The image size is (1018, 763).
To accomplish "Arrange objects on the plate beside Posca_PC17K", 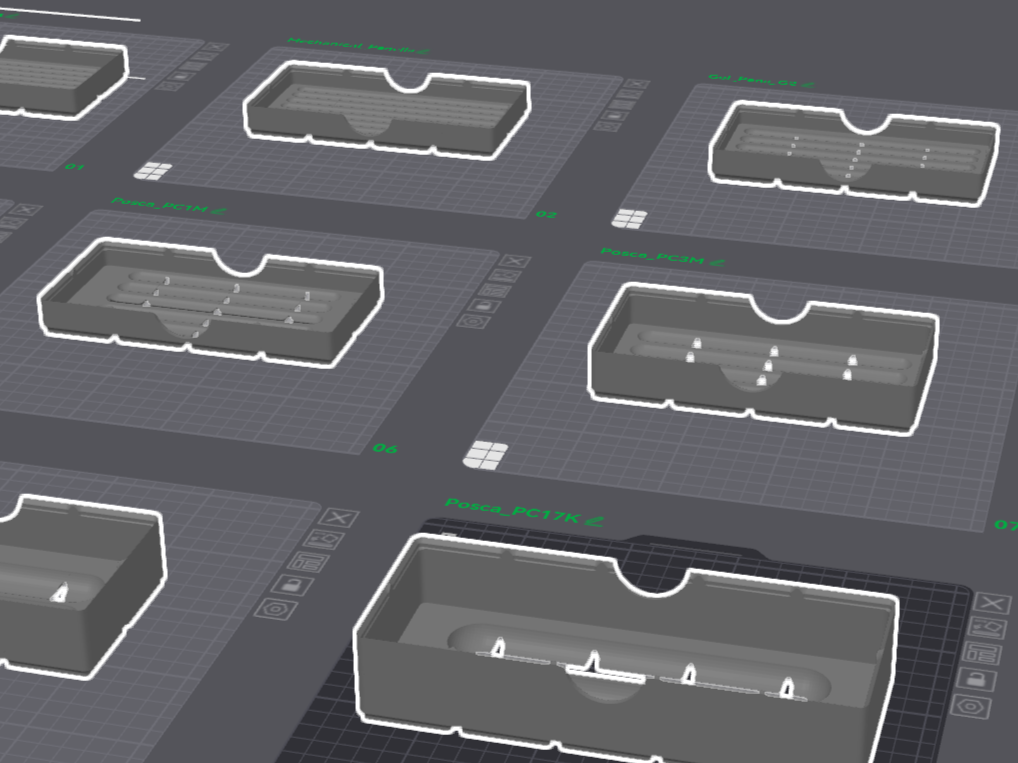I will (308, 562).
